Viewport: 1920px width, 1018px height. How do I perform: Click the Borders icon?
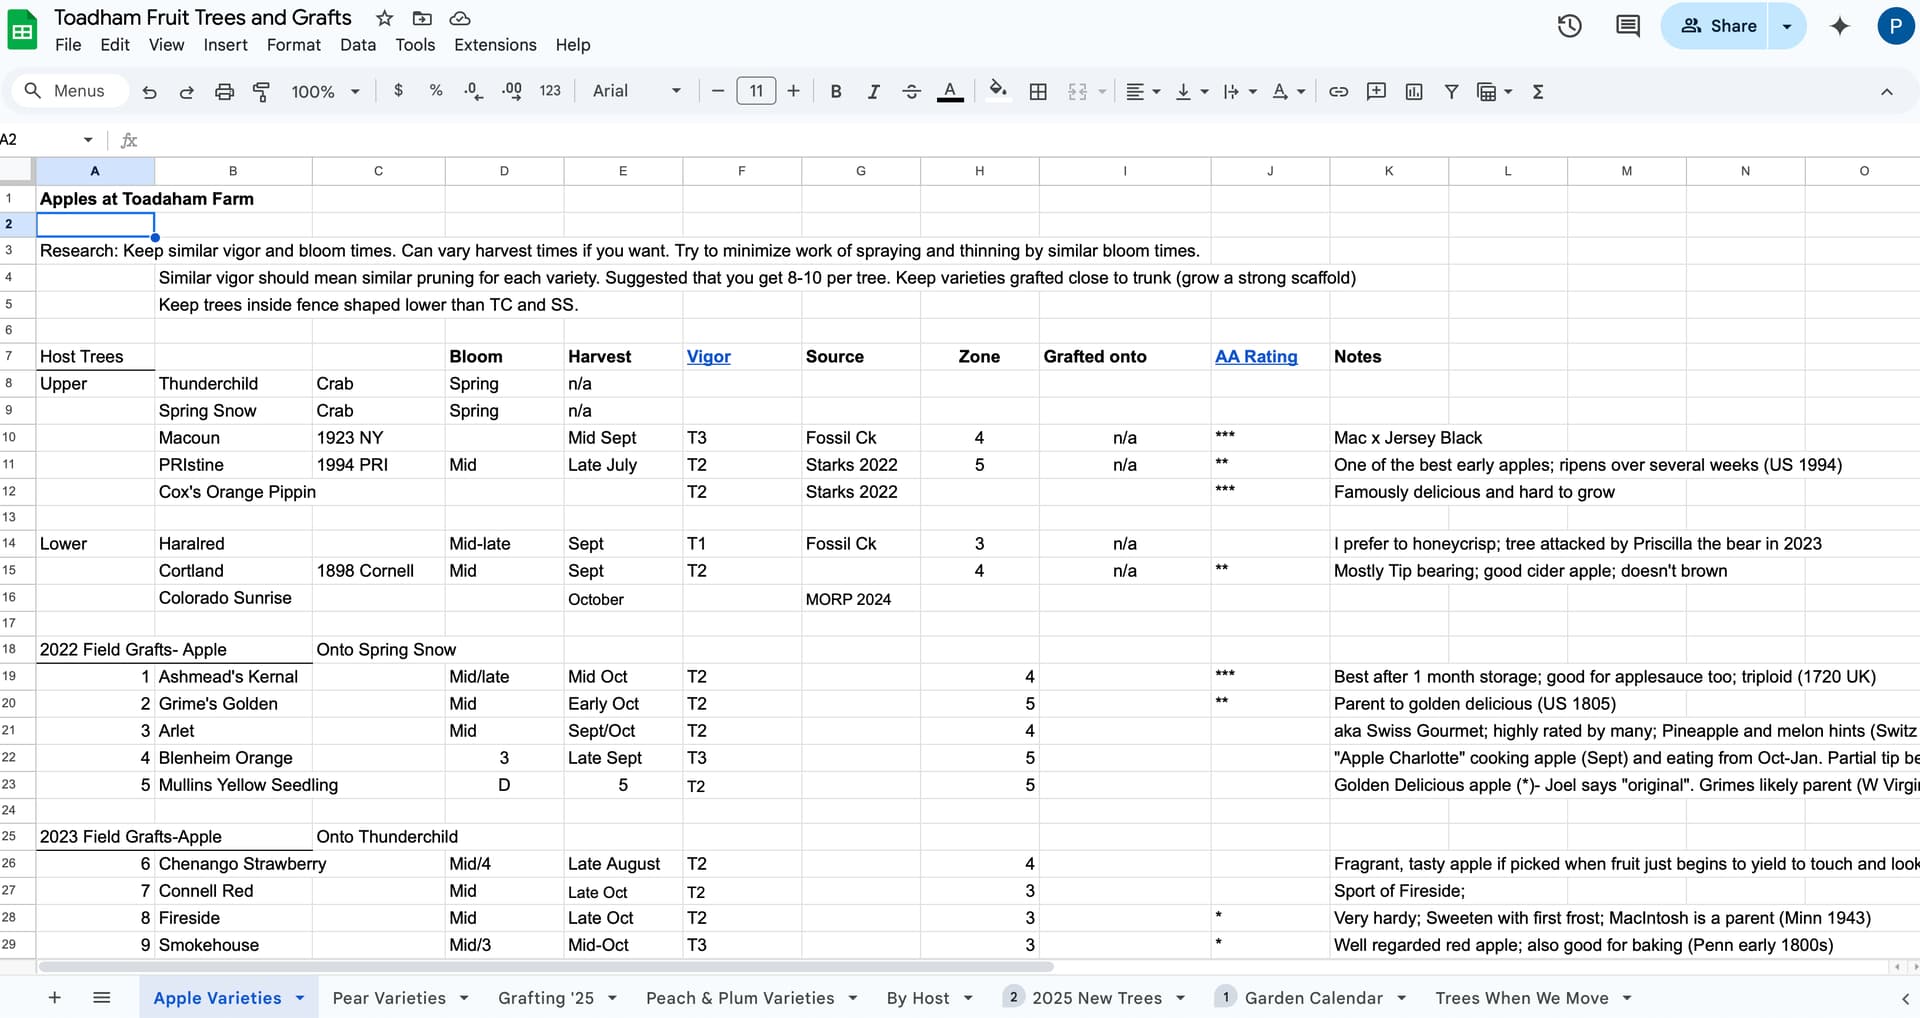coord(1038,92)
